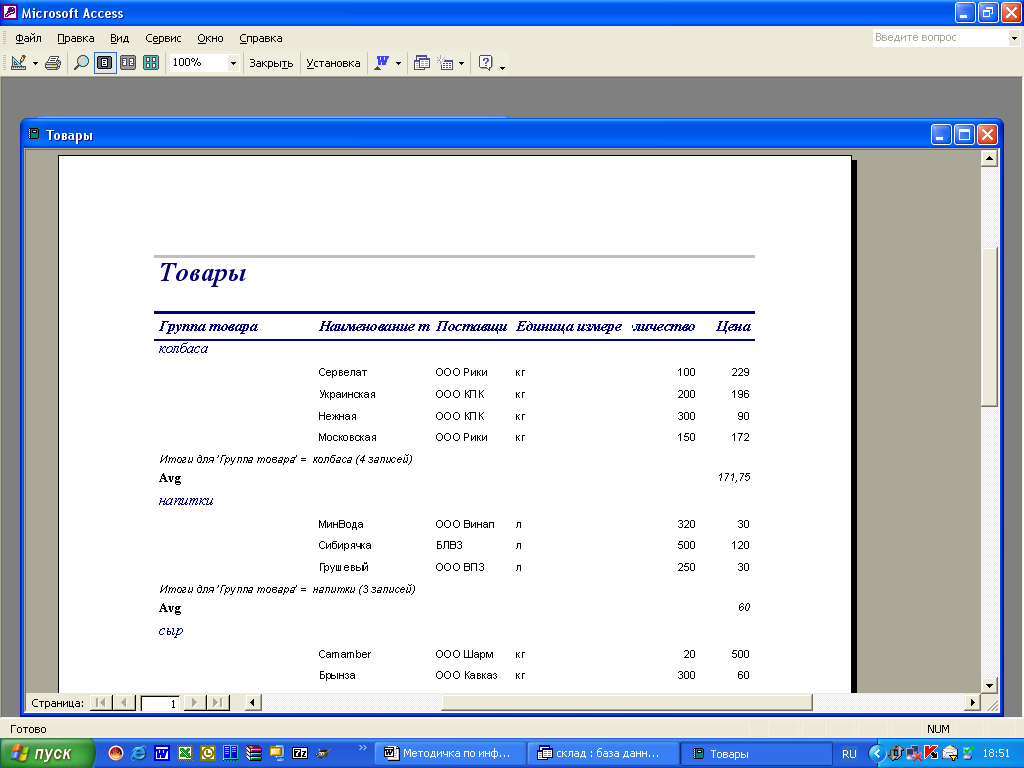Click horizontal scrollbar right arrow
Screen dimensions: 1024x768
[x=972, y=703]
